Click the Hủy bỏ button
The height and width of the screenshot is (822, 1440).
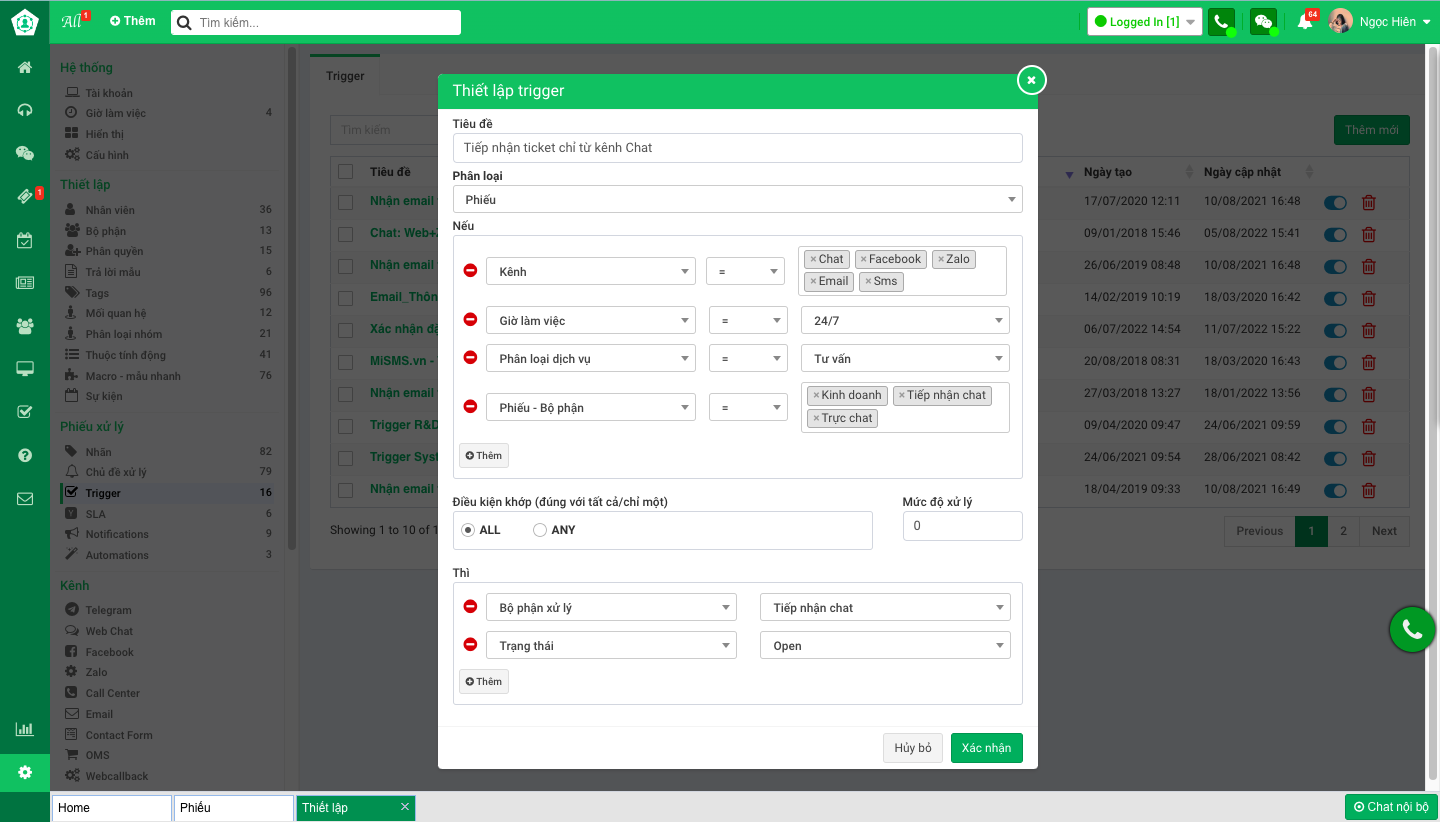point(912,748)
